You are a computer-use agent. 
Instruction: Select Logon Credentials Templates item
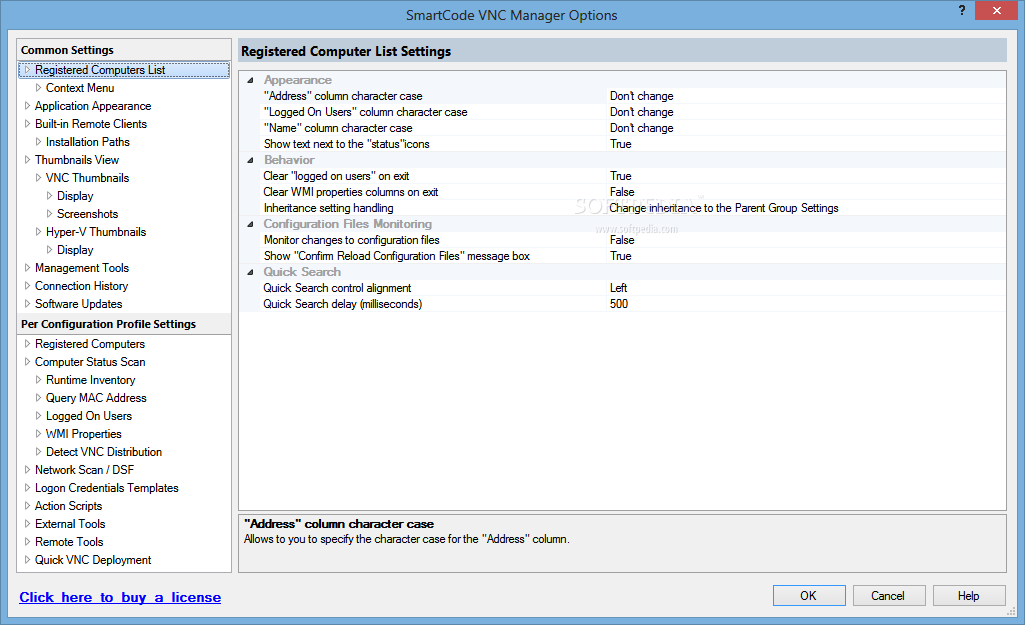coord(107,488)
